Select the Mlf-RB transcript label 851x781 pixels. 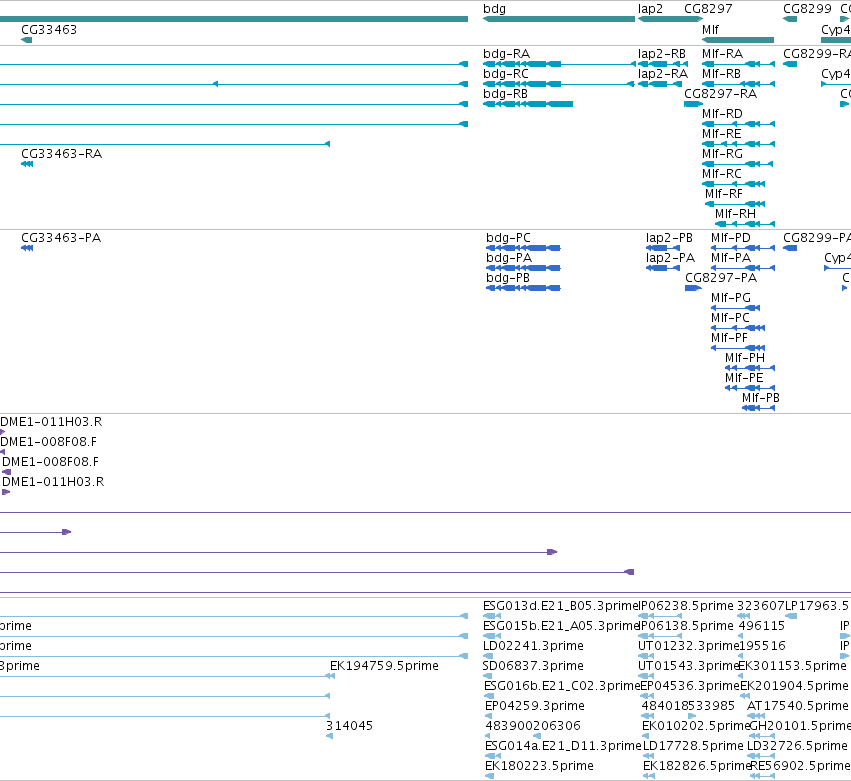click(x=721, y=74)
